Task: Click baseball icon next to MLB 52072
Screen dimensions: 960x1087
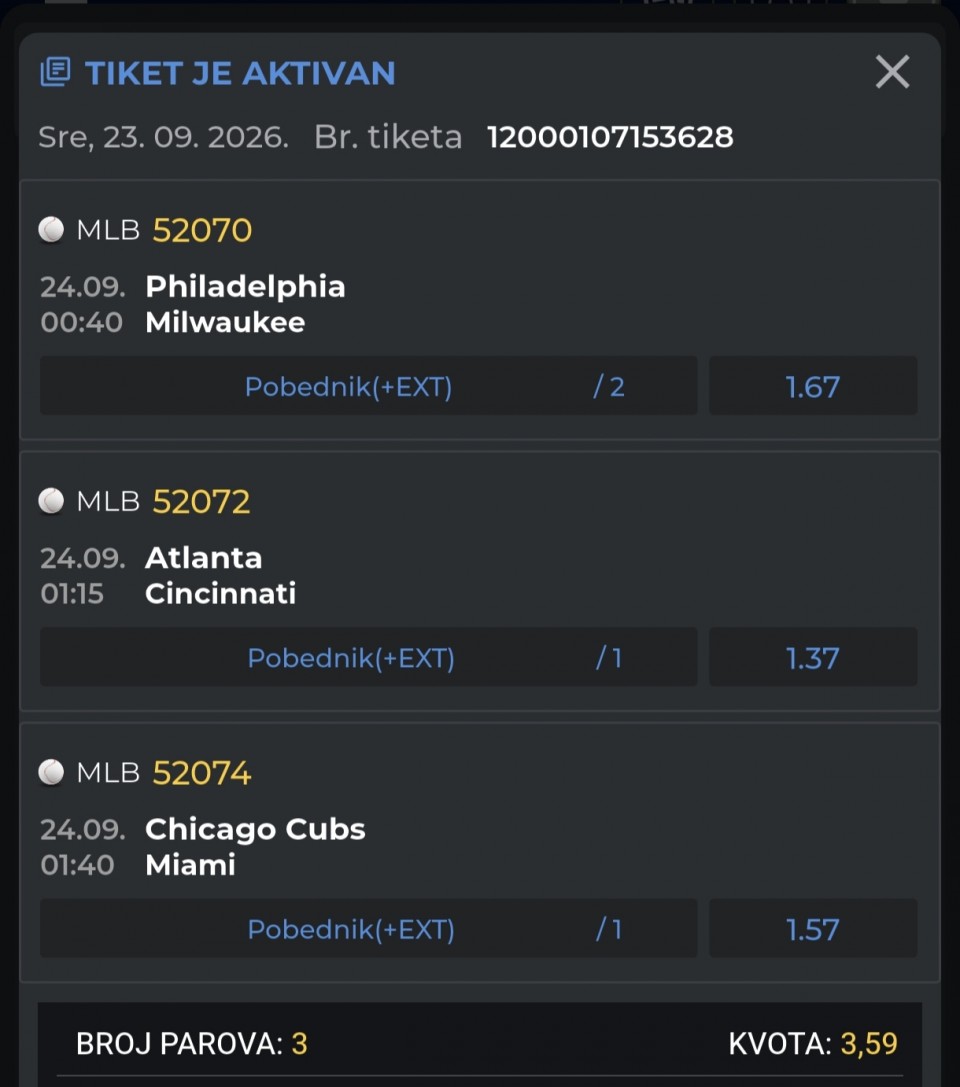Action: tap(51, 501)
